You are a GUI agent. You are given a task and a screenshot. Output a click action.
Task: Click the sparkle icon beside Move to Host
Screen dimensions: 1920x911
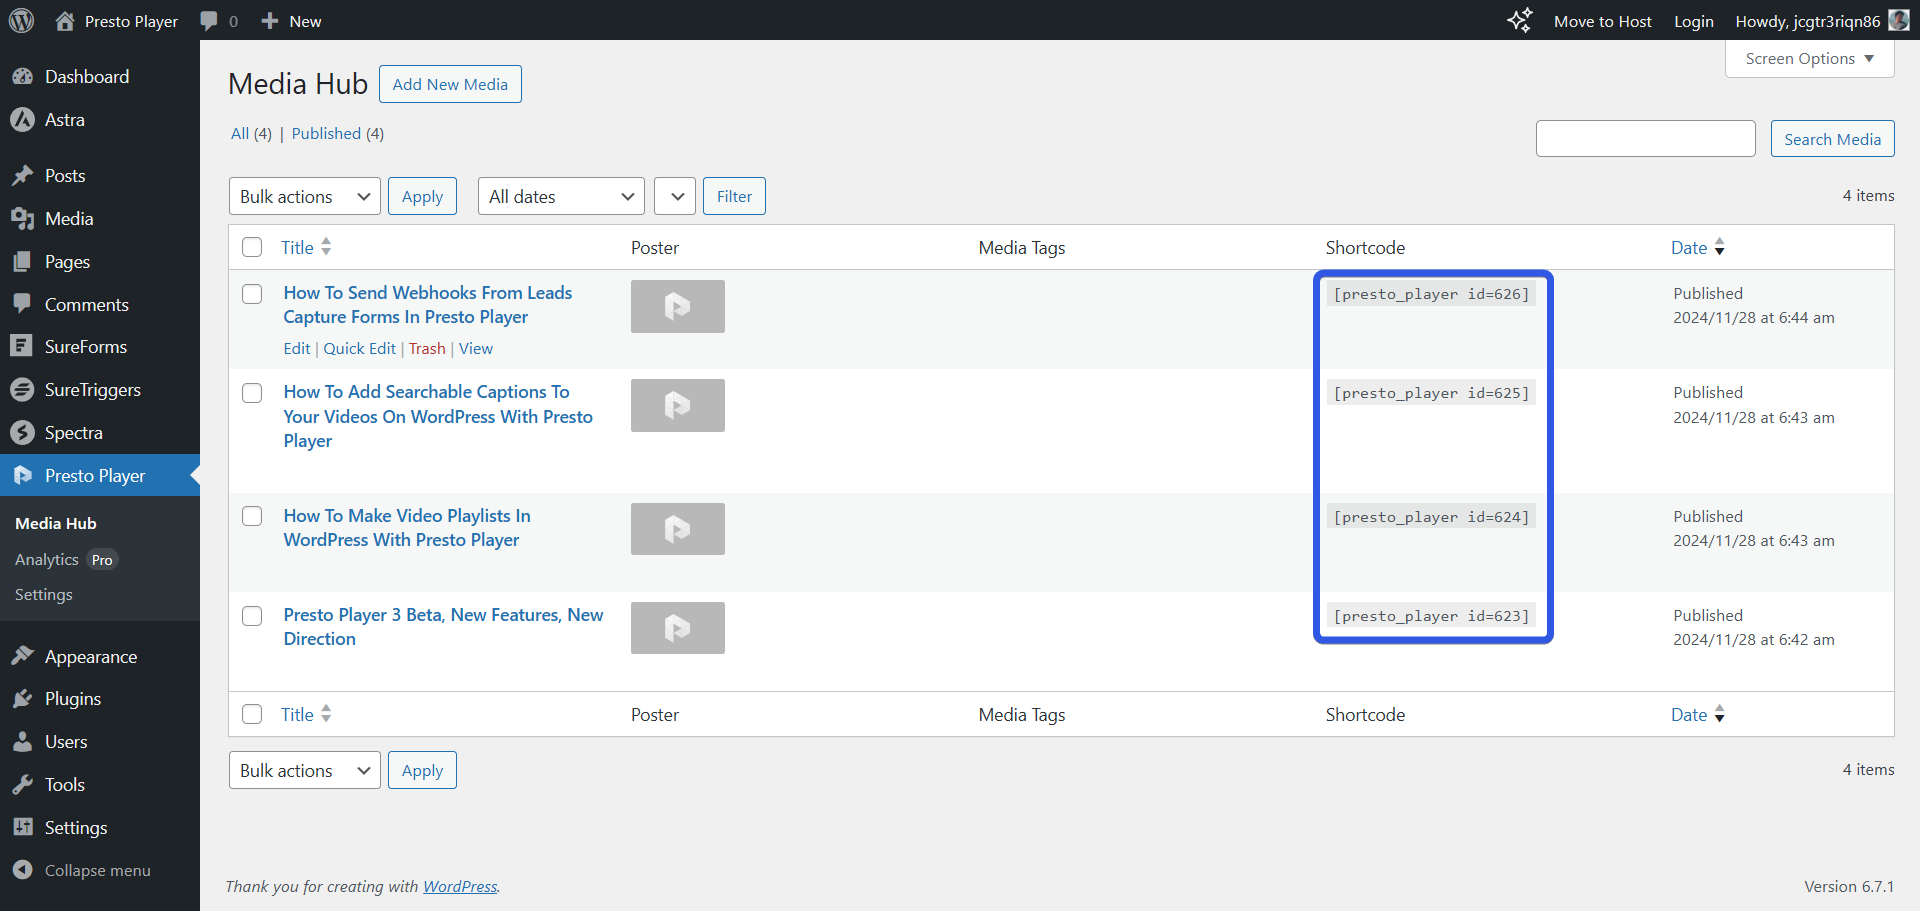[1520, 20]
